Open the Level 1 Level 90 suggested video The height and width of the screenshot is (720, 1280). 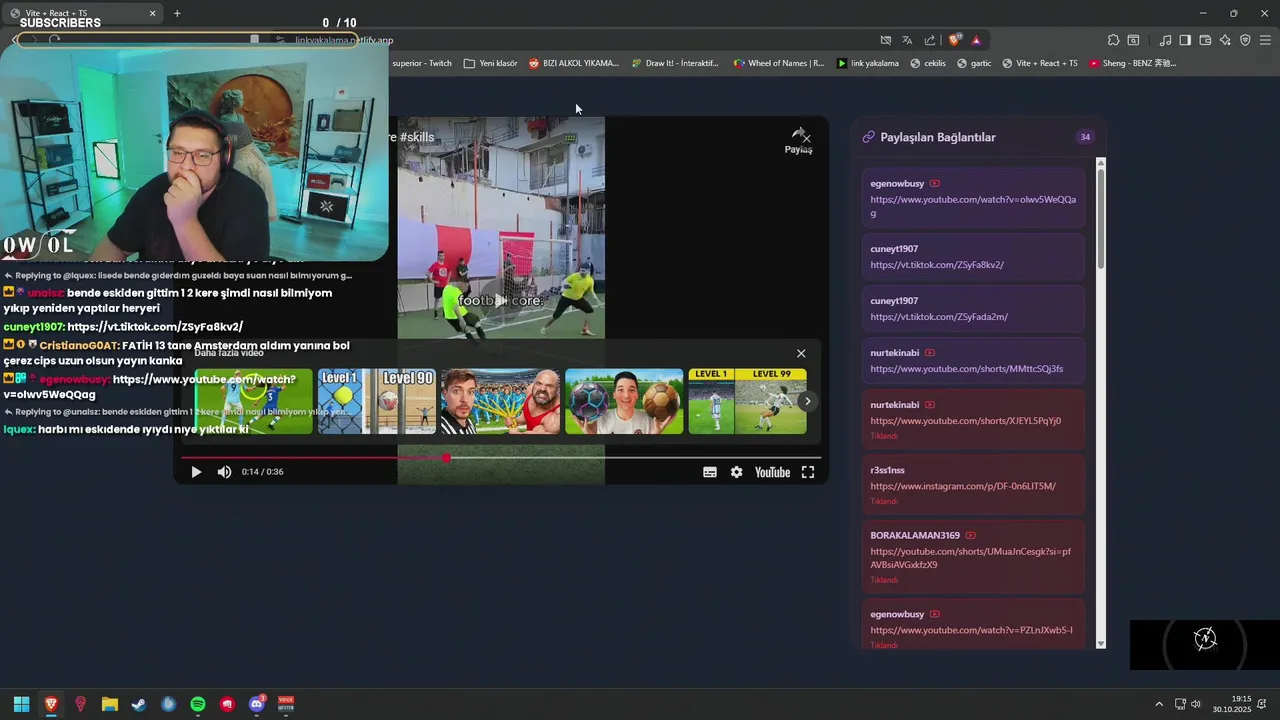[377, 401]
